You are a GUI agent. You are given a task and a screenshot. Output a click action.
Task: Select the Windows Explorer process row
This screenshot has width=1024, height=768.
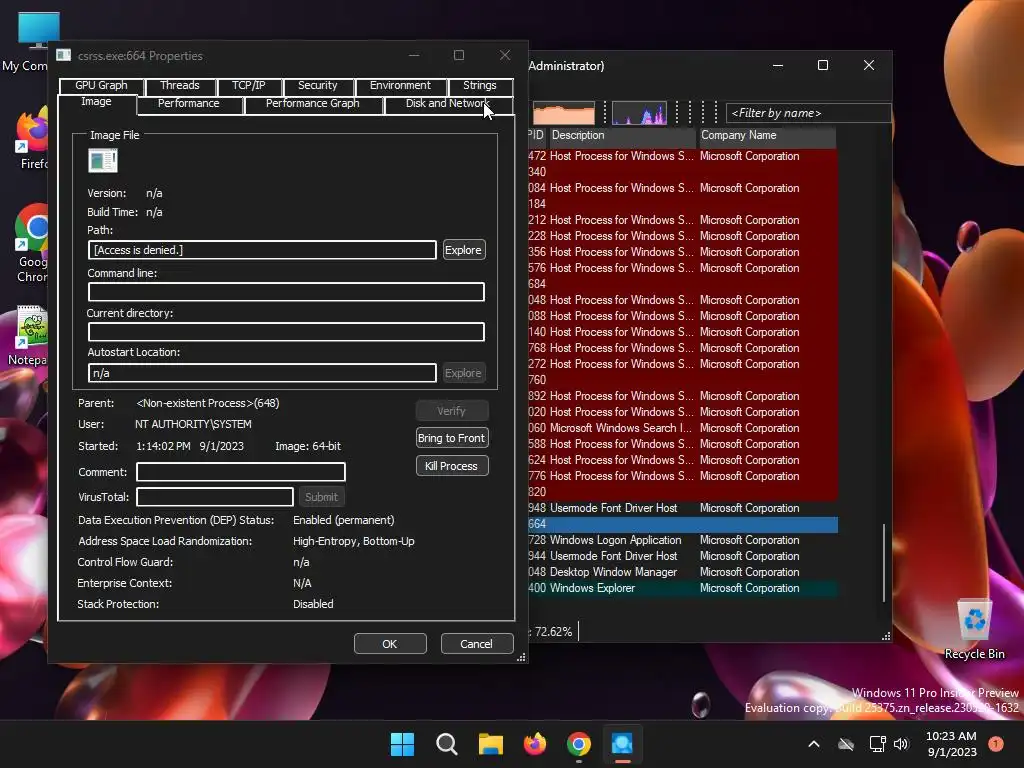[x=683, y=588]
